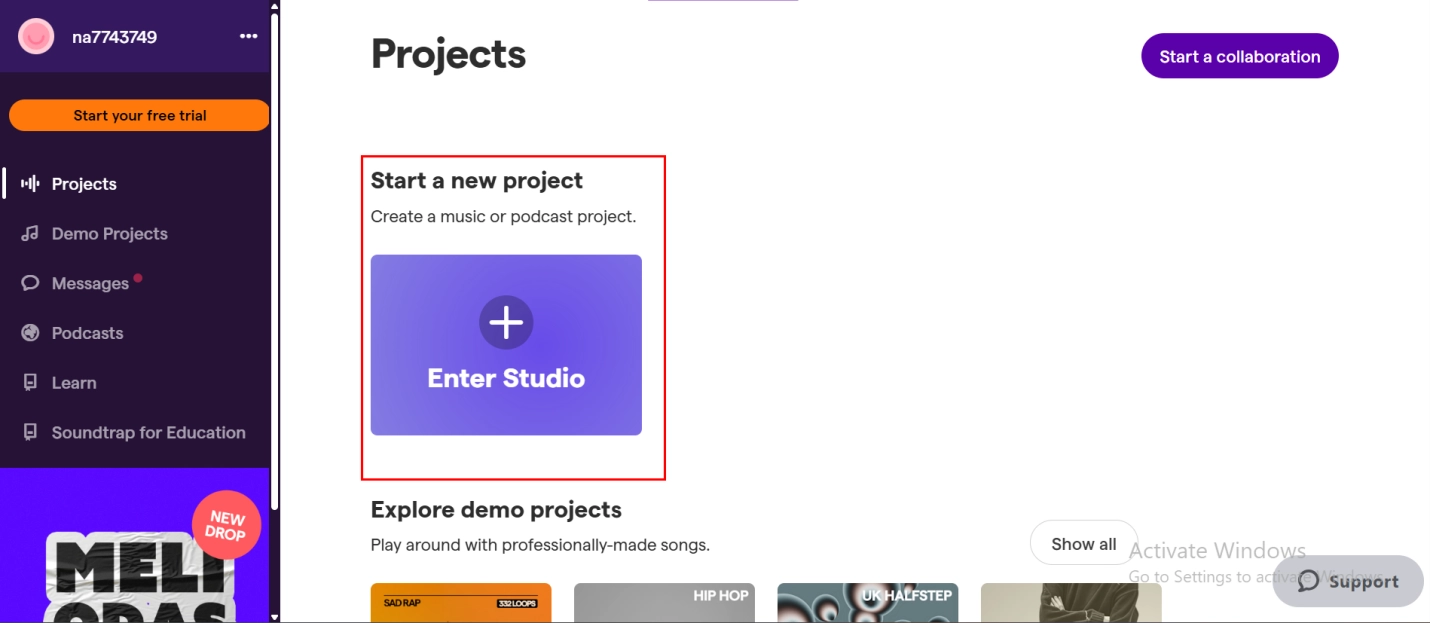Click the Soundtrap for Education icon
Viewport: 1430px width, 623px height.
pos(31,433)
